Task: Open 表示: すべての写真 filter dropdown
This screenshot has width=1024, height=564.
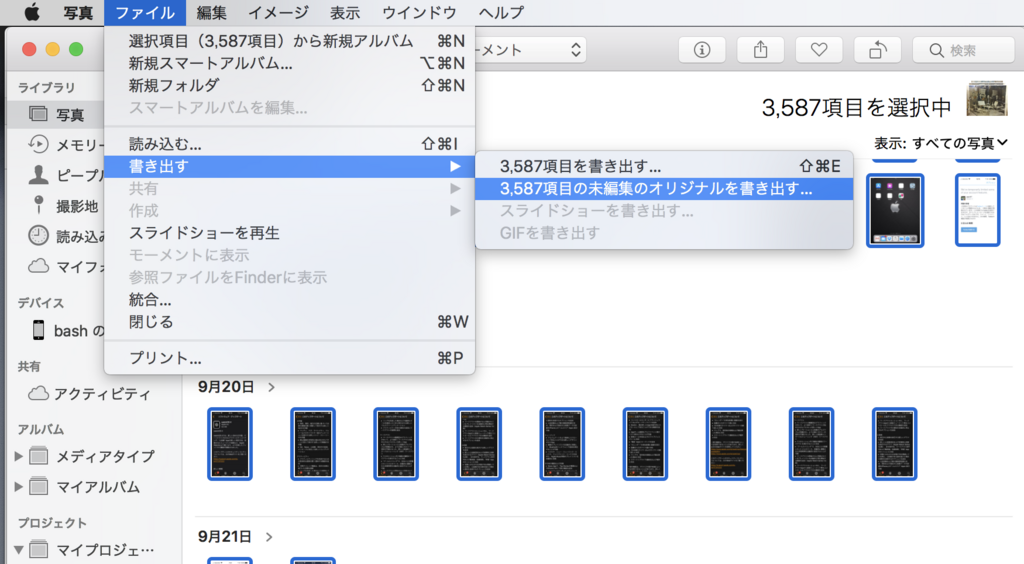Action: [x=941, y=143]
